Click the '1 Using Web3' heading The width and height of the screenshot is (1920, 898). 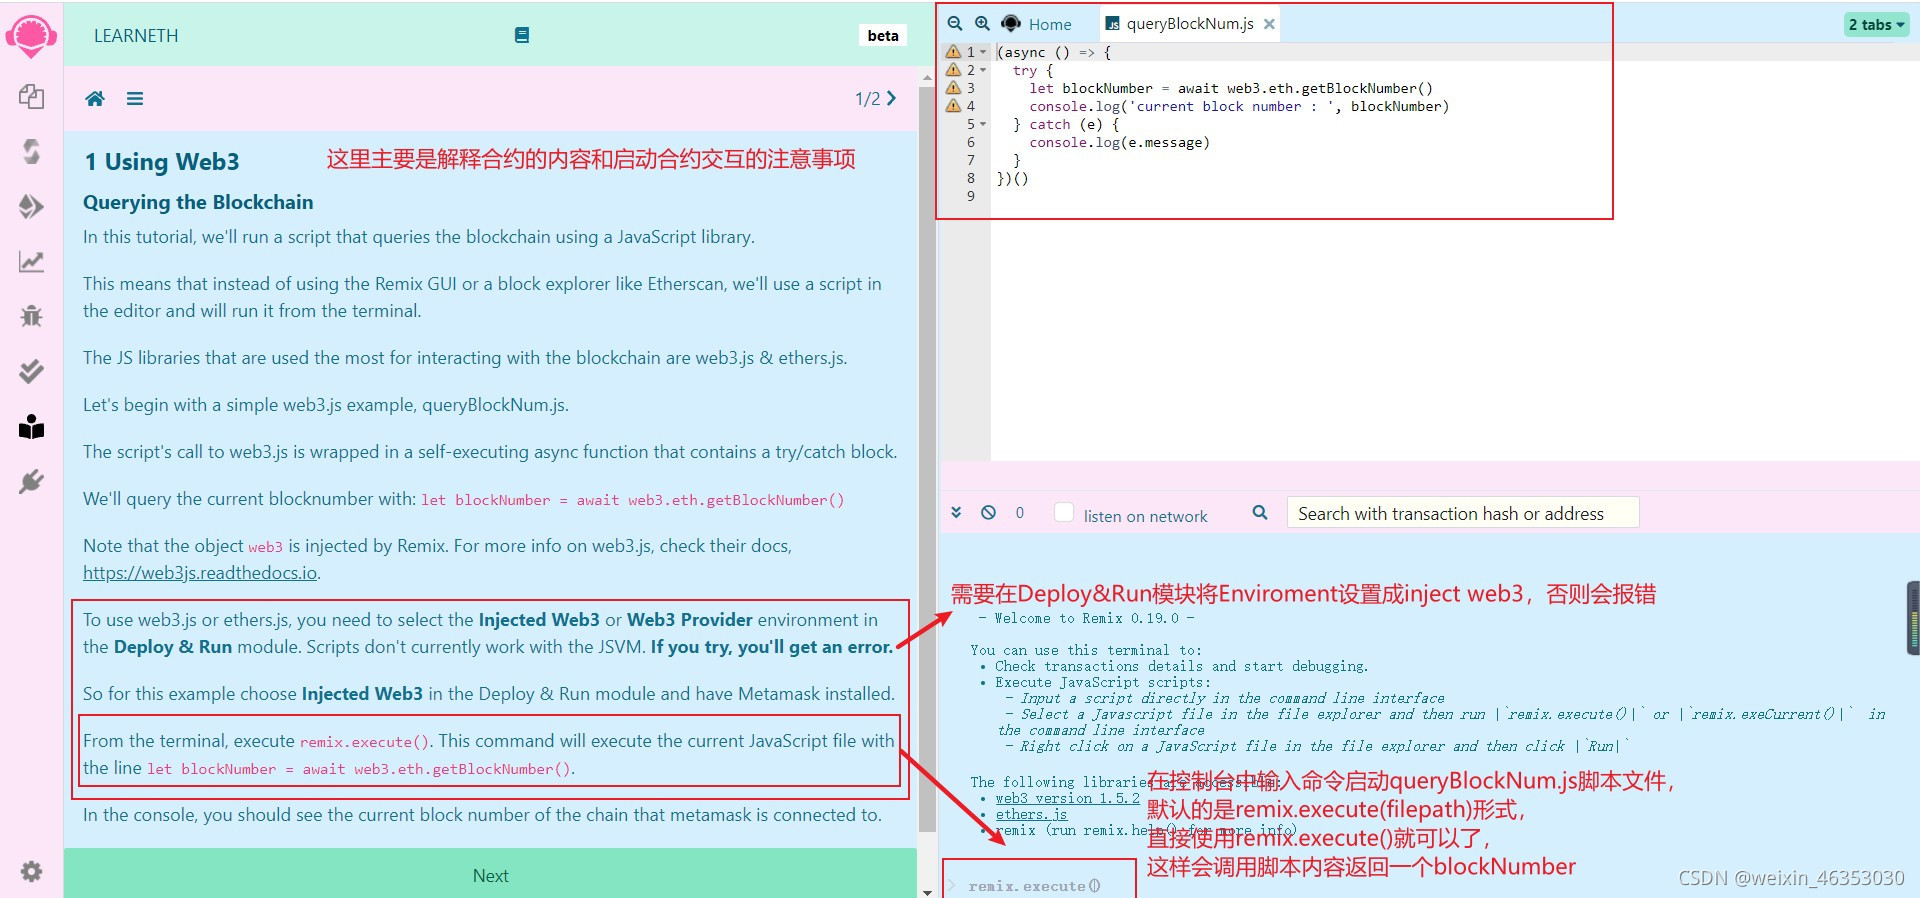click(162, 161)
